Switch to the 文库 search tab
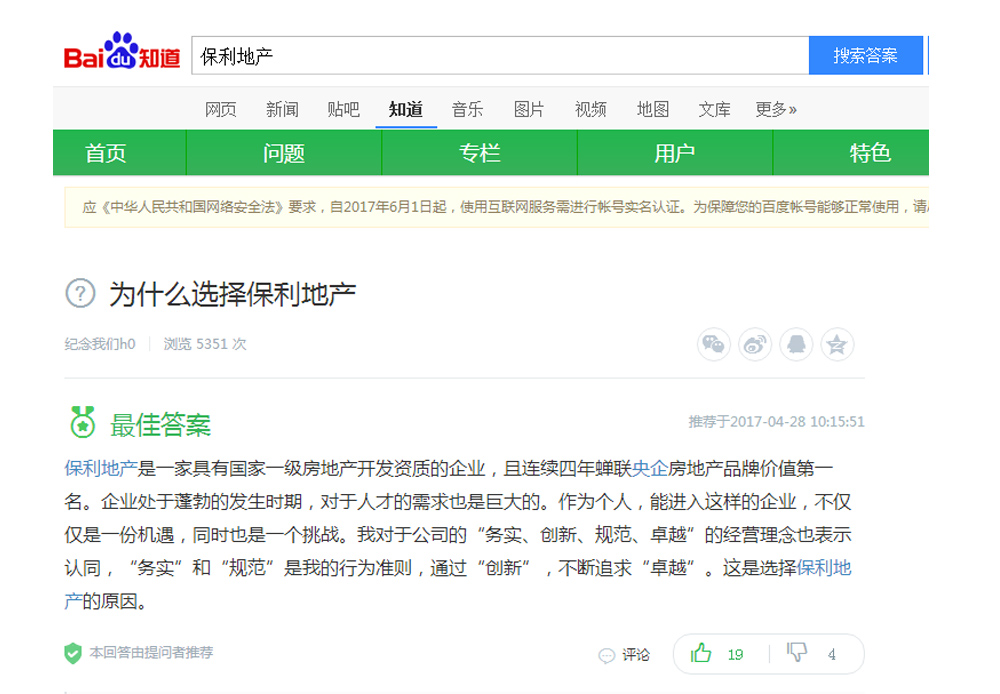This screenshot has width=1000, height=694. click(714, 110)
